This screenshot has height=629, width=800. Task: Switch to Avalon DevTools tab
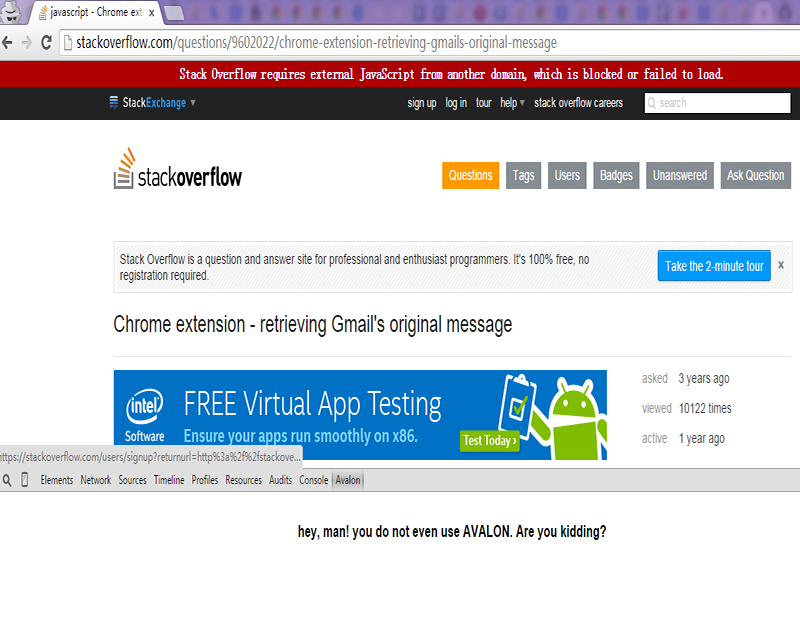pos(348,480)
